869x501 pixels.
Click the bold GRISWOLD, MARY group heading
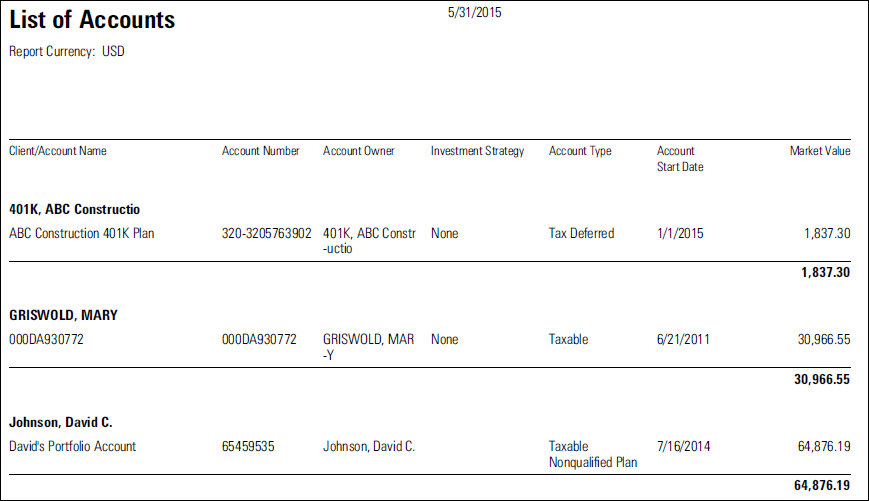[x=63, y=315]
